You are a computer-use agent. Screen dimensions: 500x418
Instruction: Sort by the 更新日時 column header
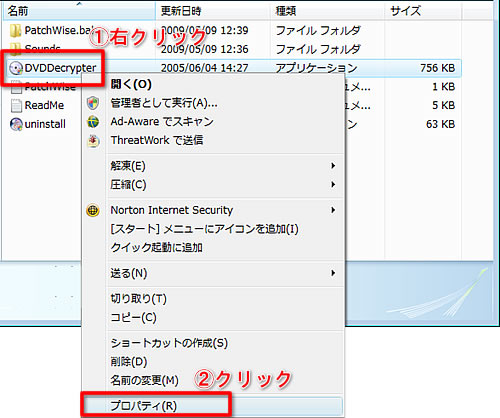point(213,11)
